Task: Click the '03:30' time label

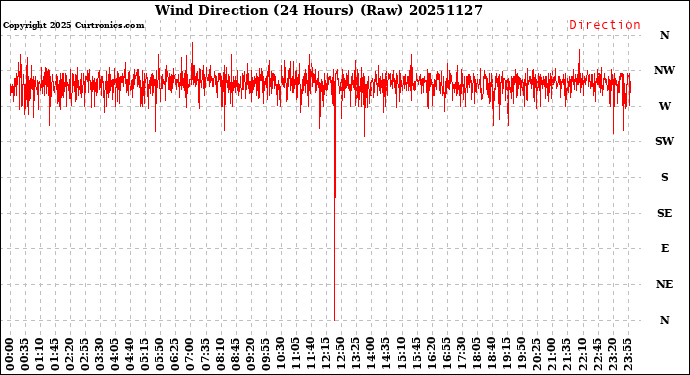Action: 100,355
